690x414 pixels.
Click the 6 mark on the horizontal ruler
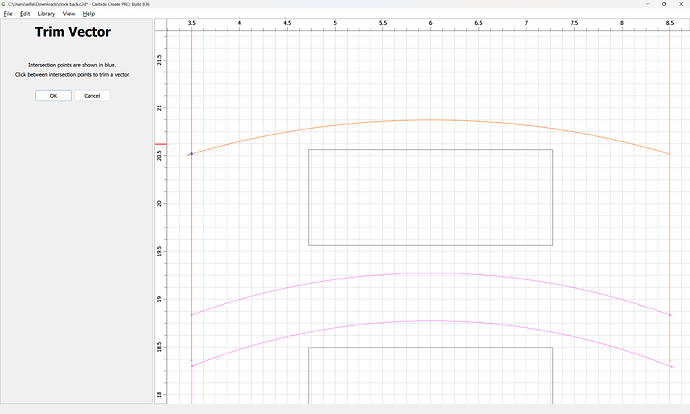430,21
